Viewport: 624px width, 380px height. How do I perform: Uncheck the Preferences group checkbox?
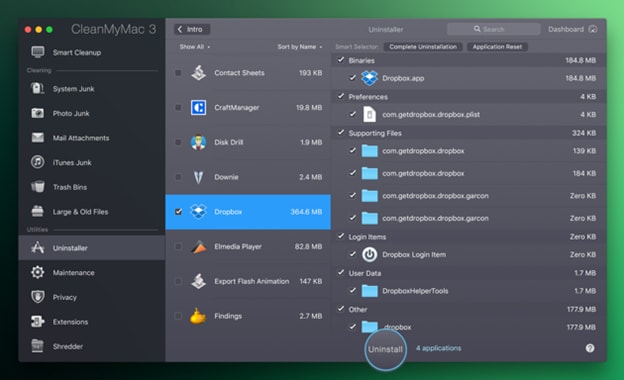pos(341,96)
